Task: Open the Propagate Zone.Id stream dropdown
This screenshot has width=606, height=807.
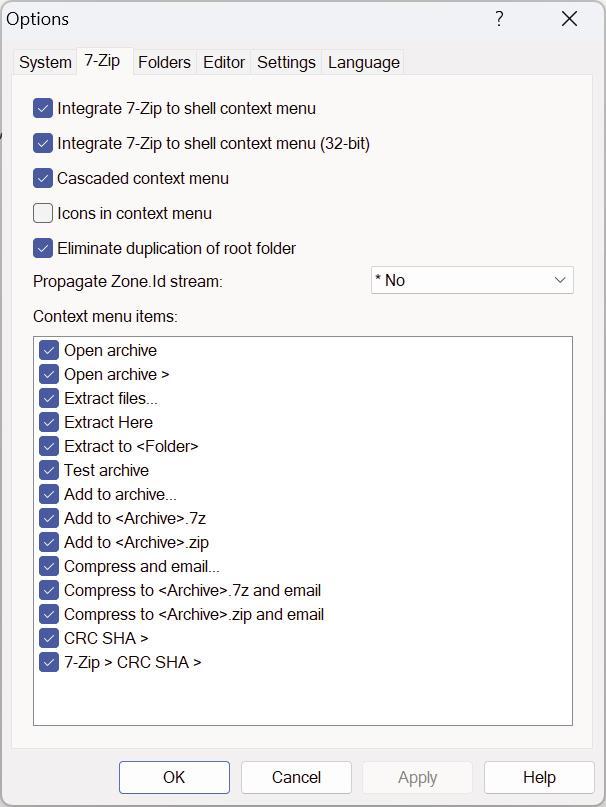Action: click(472, 280)
